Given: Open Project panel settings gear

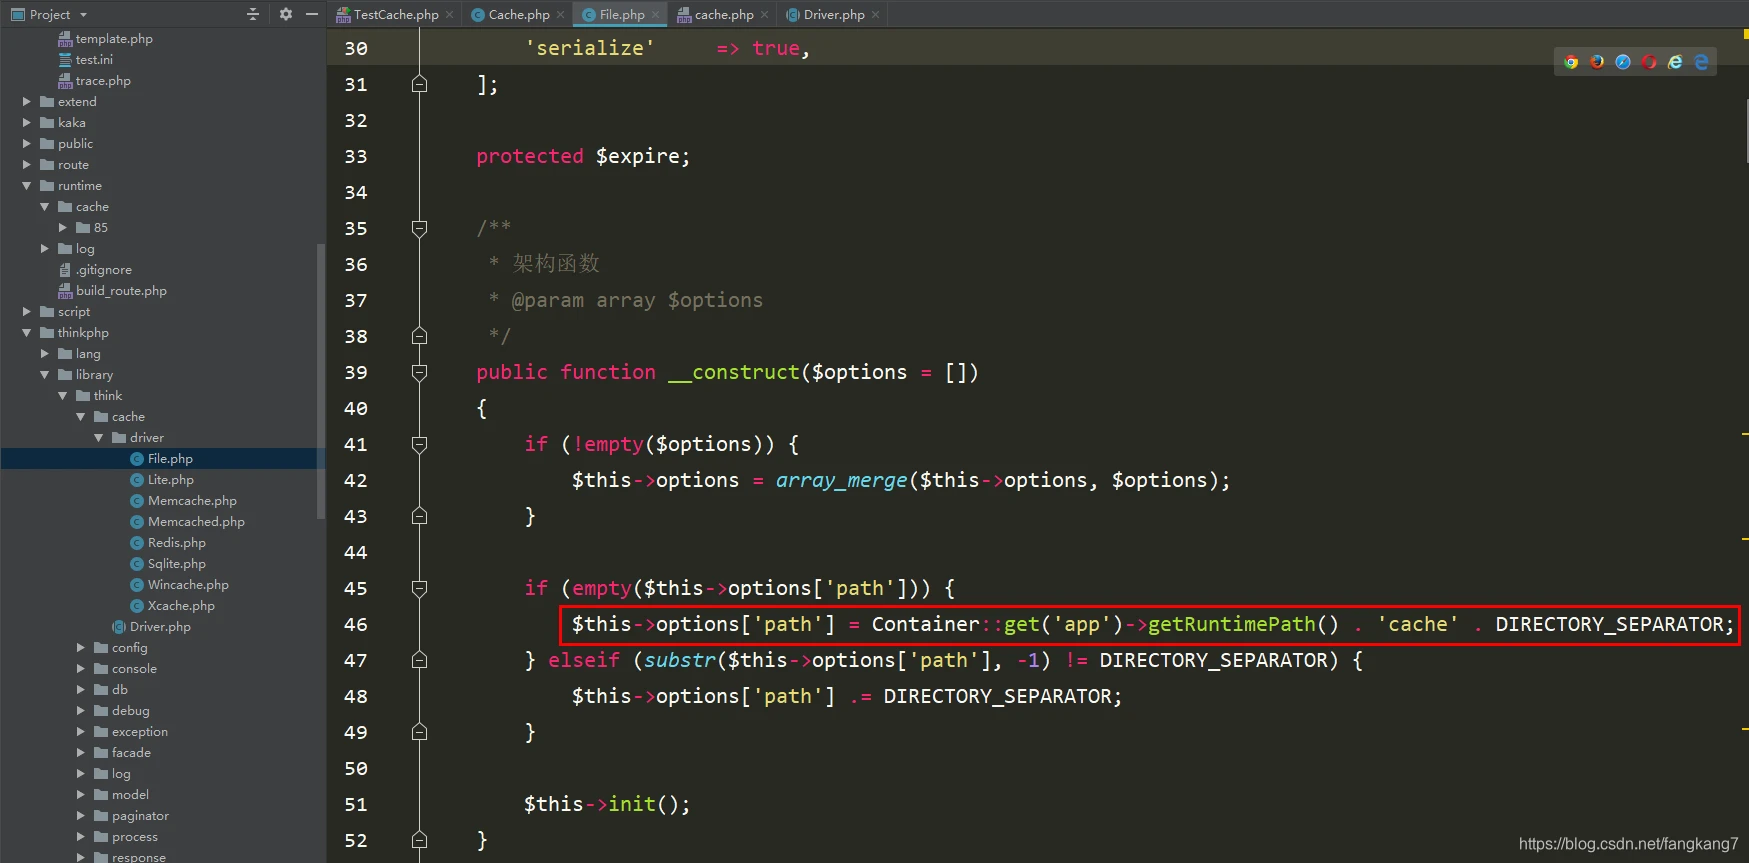Looking at the screenshot, I should click(286, 14).
